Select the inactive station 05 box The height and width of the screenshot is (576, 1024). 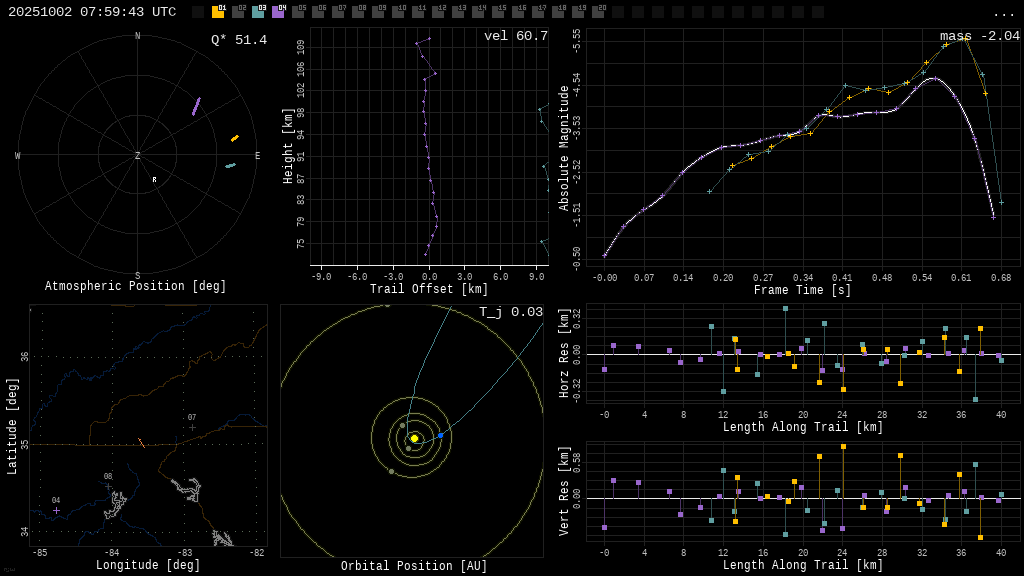click(298, 12)
